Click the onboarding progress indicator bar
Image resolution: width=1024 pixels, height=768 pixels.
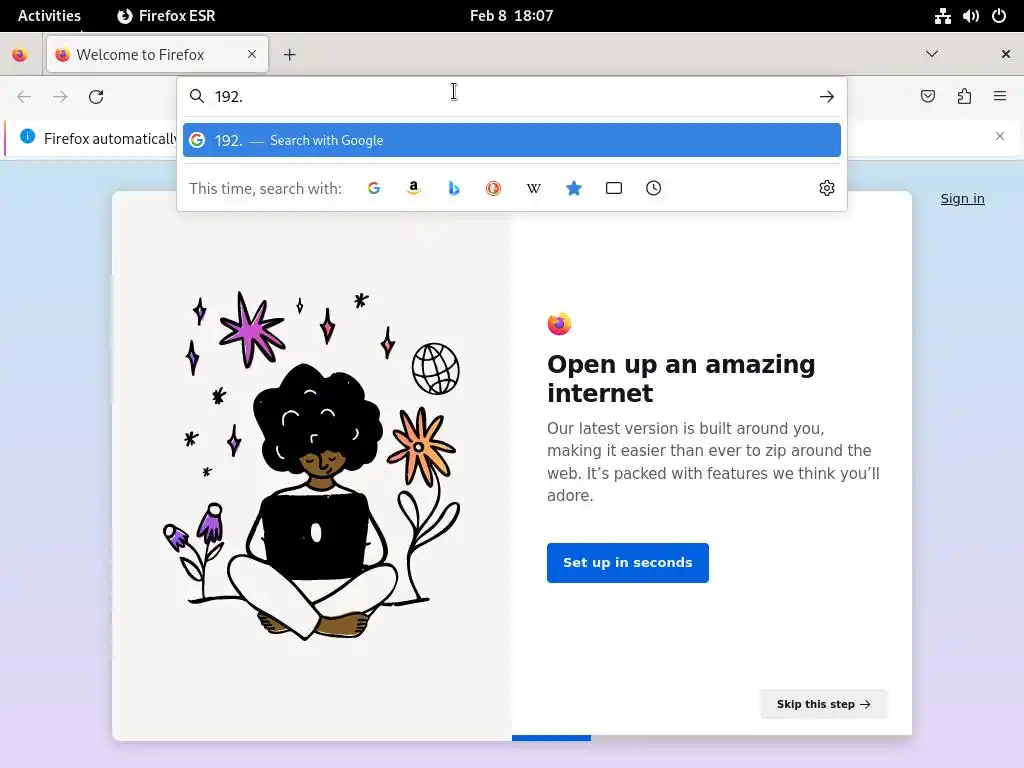click(712, 738)
